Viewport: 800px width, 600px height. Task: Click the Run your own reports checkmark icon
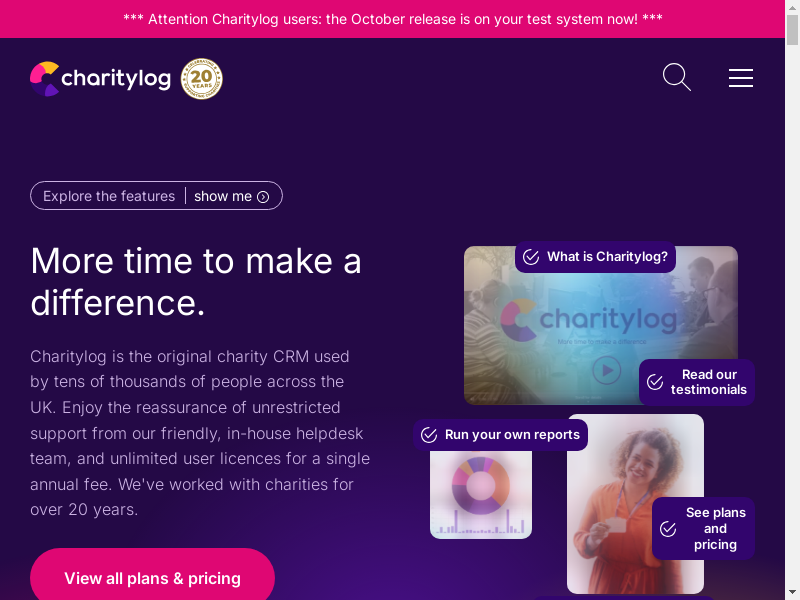coord(429,435)
